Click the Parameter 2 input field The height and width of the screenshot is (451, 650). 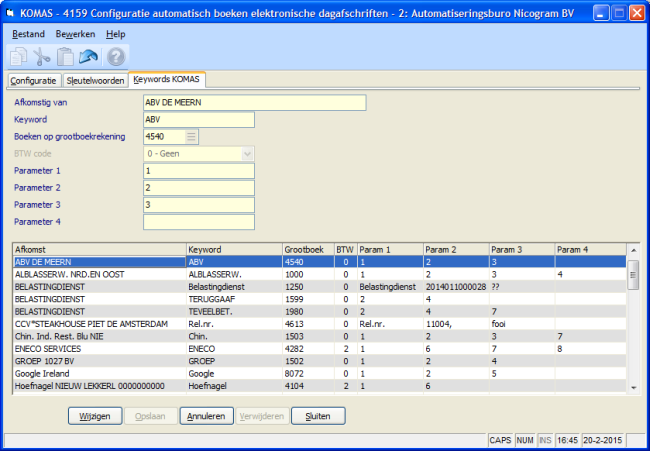click(x=199, y=188)
